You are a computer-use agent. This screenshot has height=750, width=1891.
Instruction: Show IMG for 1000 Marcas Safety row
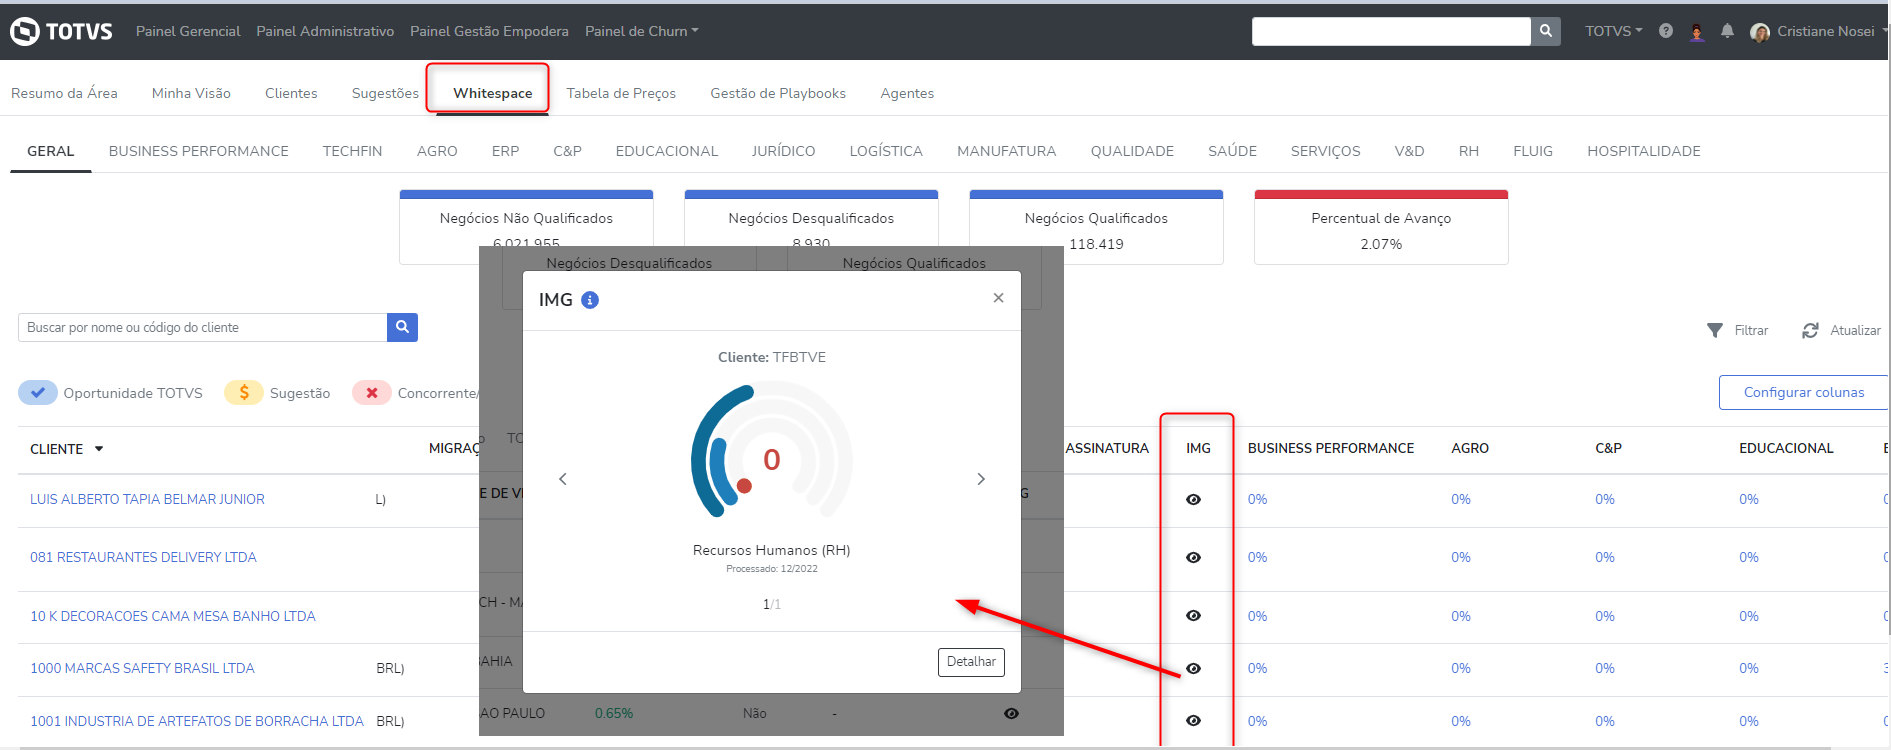click(x=1193, y=668)
